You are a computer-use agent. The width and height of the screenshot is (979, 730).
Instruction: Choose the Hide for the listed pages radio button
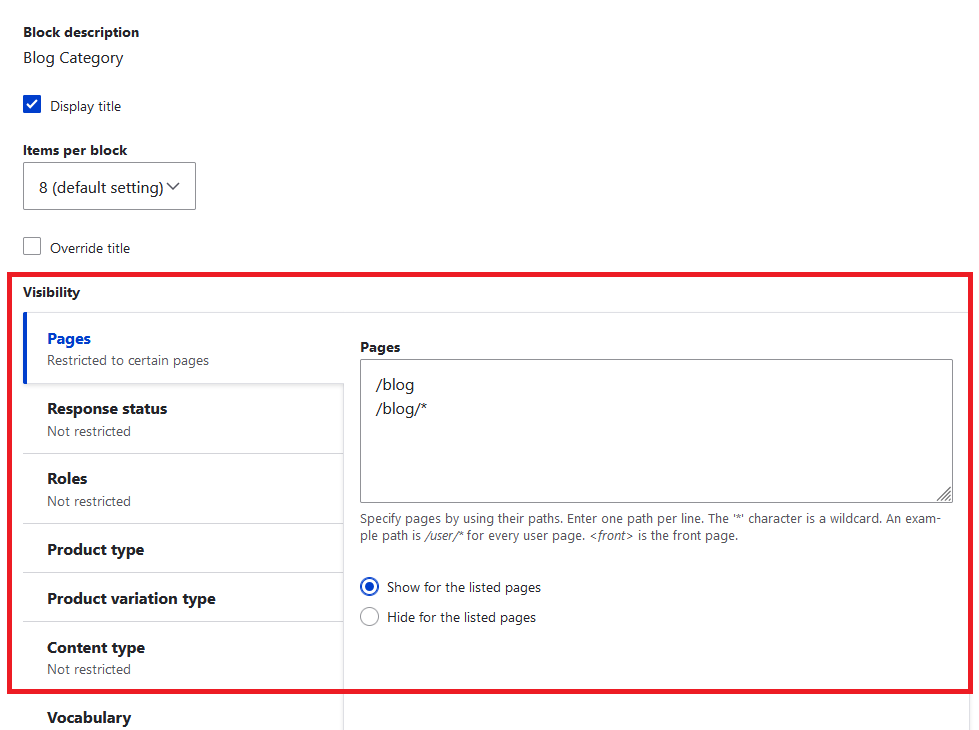pyautogui.click(x=370, y=617)
